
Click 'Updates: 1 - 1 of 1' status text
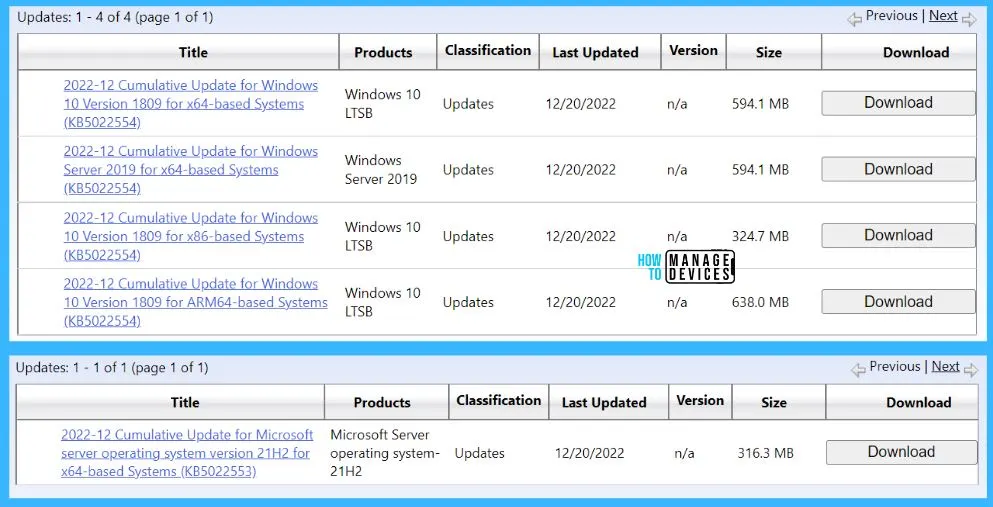pyautogui.click(x=112, y=368)
